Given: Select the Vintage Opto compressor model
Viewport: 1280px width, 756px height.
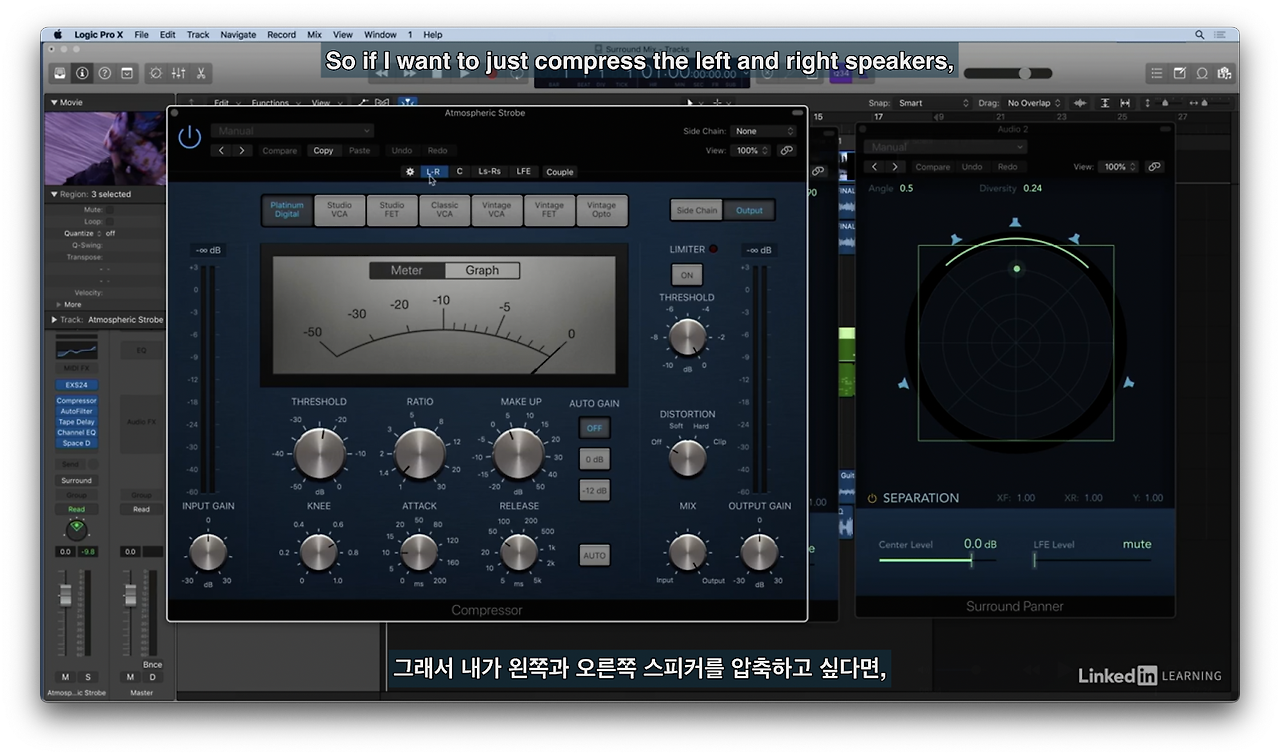Looking at the screenshot, I should point(601,210).
